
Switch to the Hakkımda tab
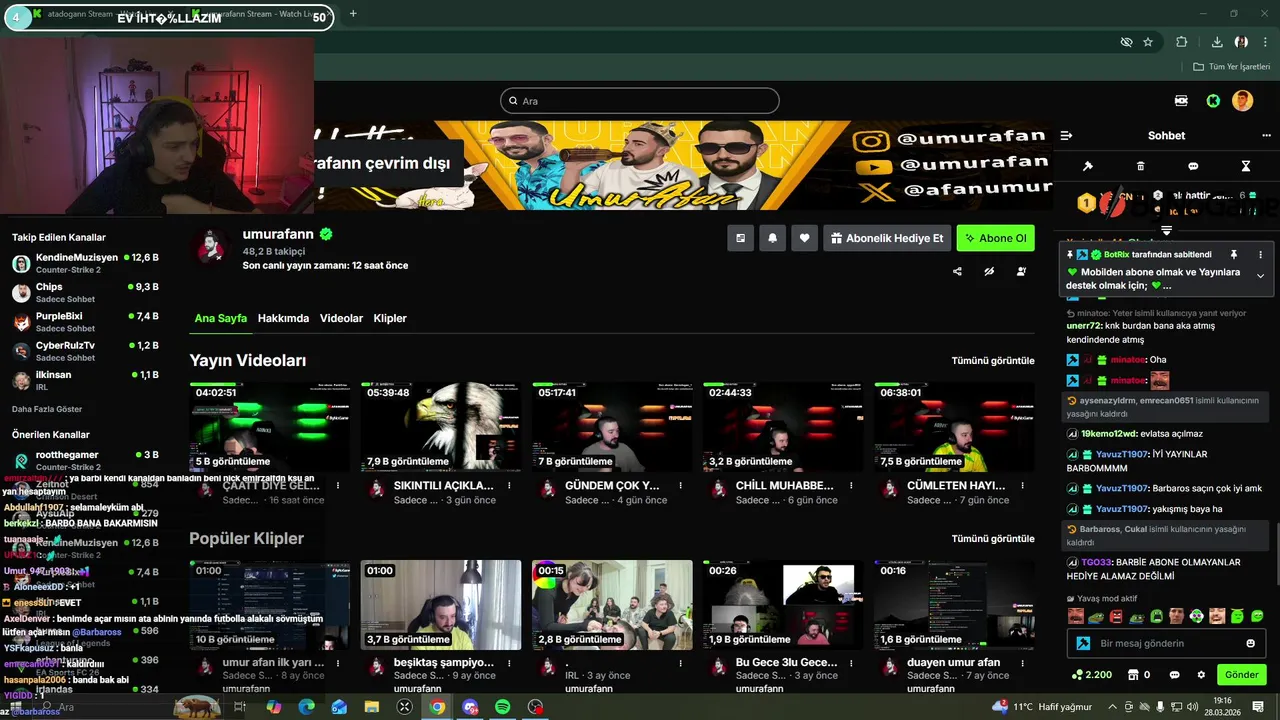tap(283, 318)
